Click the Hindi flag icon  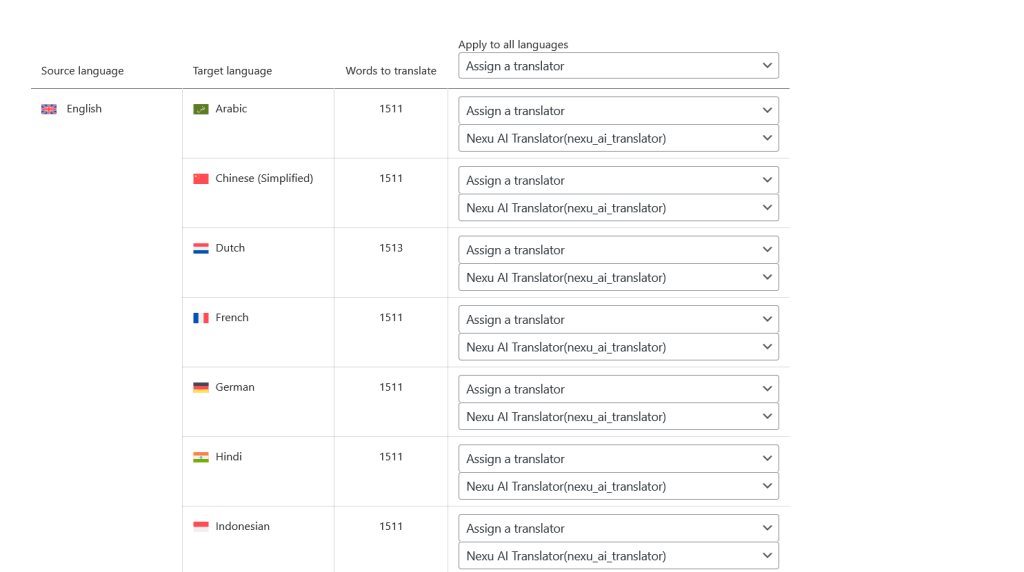pyautogui.click(x=200, y=457)
